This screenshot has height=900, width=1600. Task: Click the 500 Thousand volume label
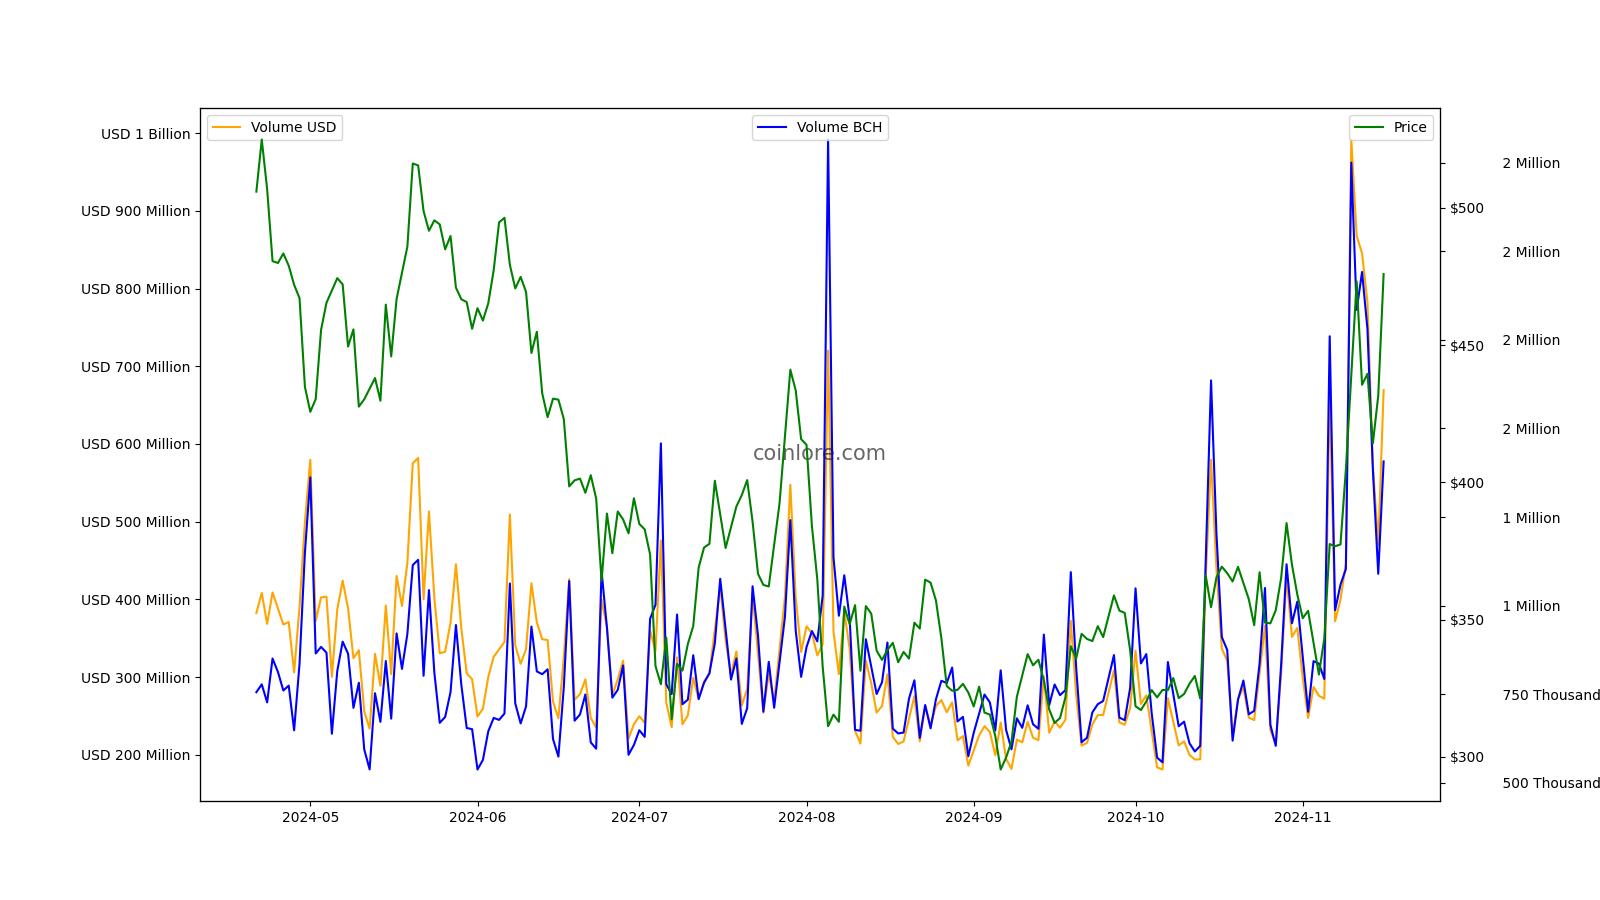coord(1551,783)
